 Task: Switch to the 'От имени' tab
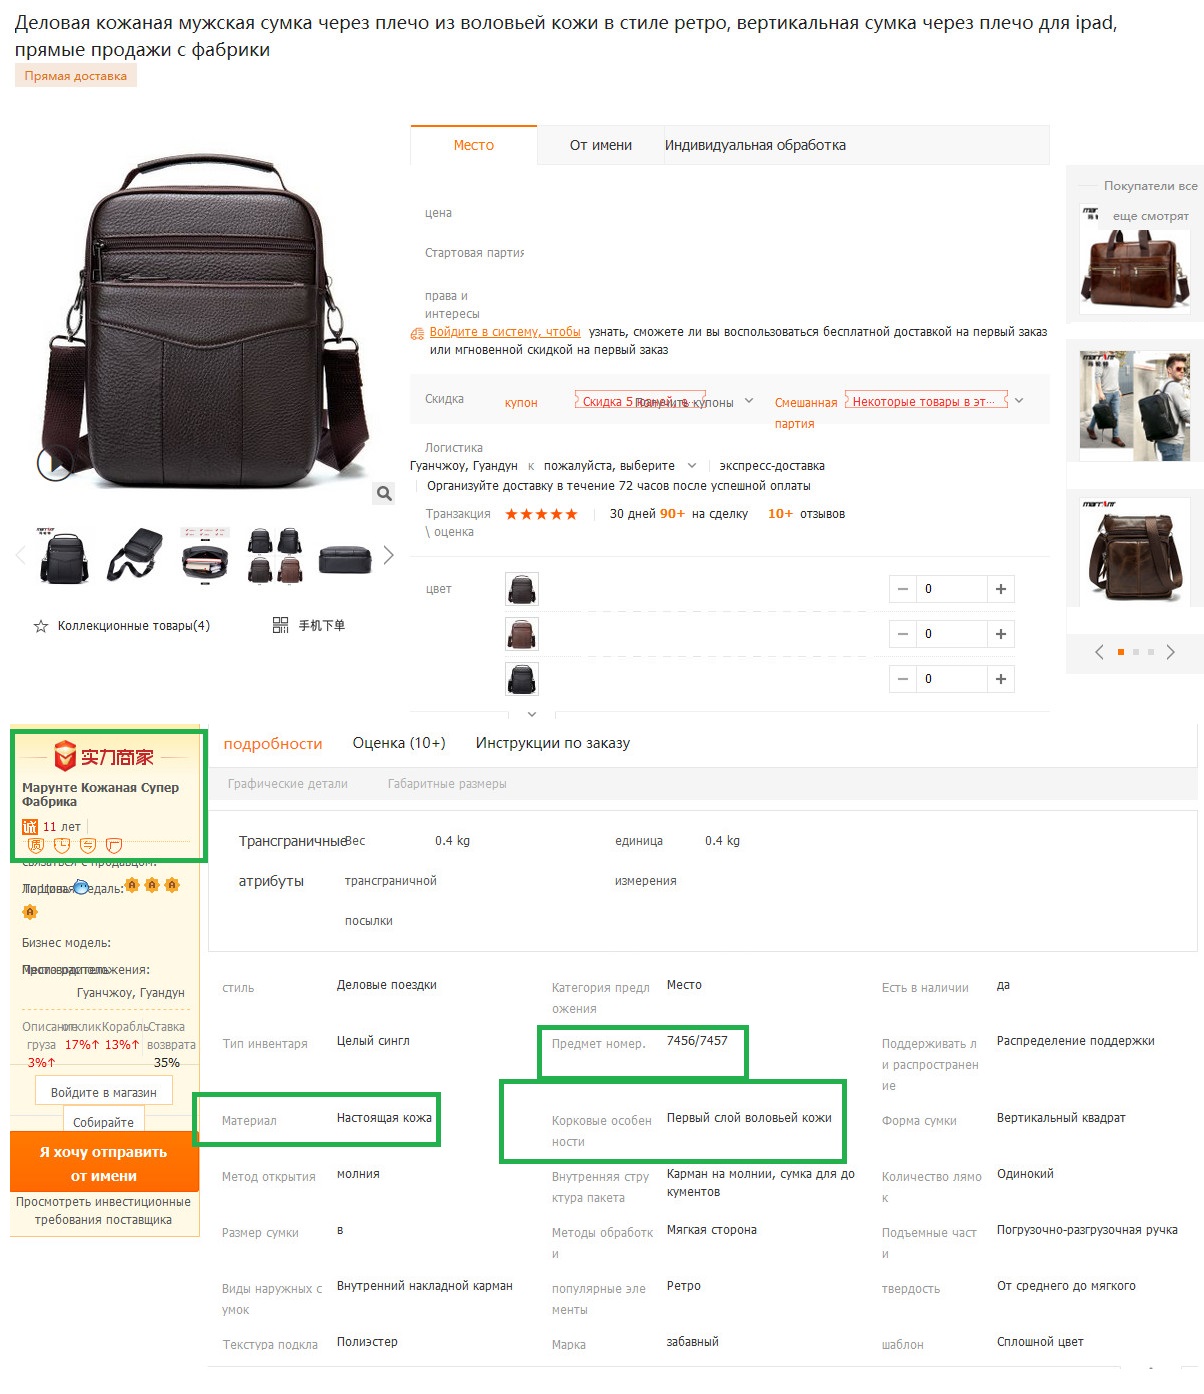[601, 145]
